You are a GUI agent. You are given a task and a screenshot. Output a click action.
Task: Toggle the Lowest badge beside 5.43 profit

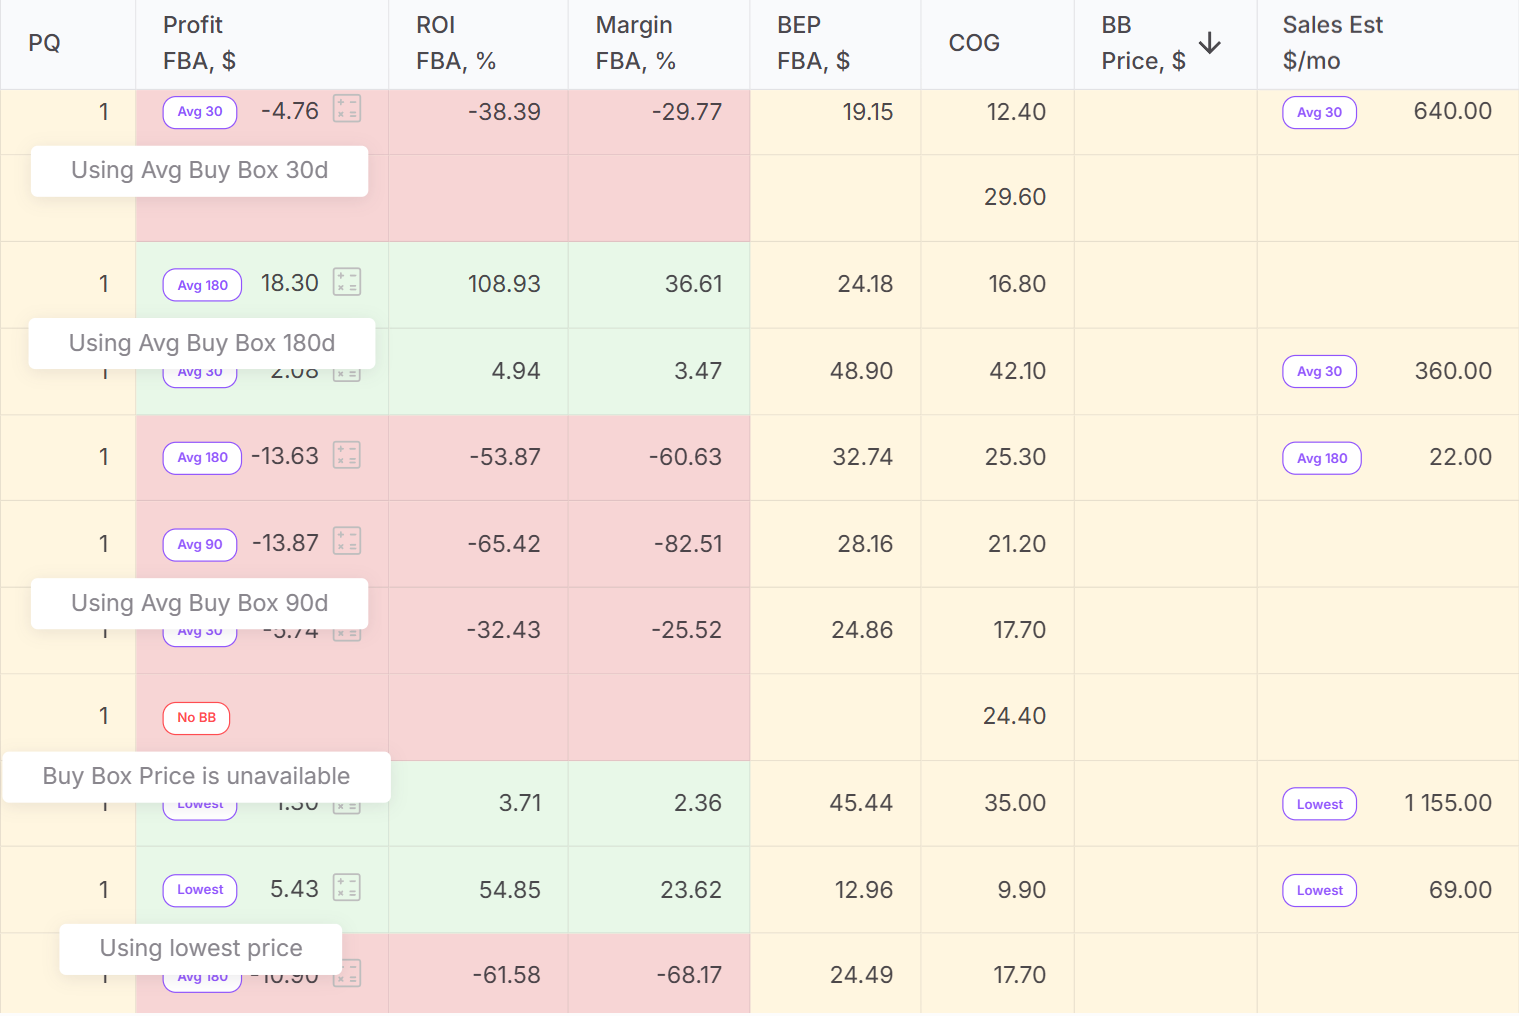[x=199, y=890]
